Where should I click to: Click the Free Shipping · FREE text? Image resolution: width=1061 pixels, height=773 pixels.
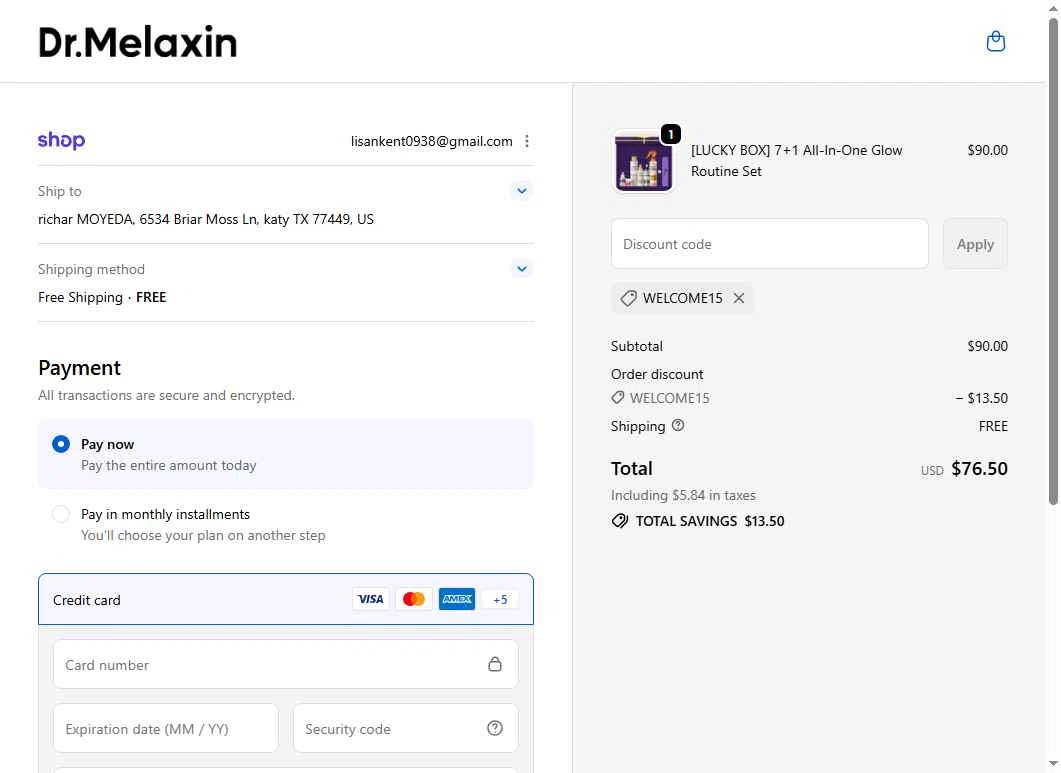pyautogui.click(x=102, y=297)
